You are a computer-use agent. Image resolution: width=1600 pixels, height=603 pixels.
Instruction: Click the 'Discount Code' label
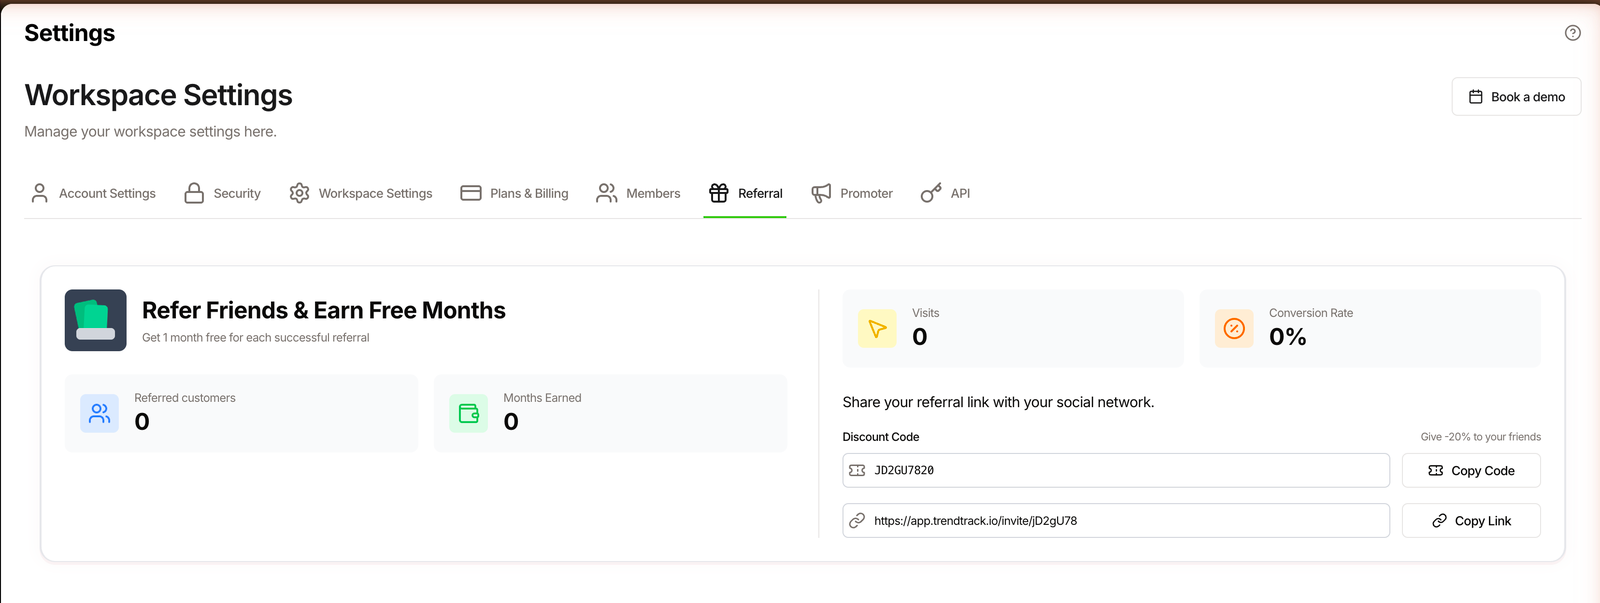tap(881, 437)
